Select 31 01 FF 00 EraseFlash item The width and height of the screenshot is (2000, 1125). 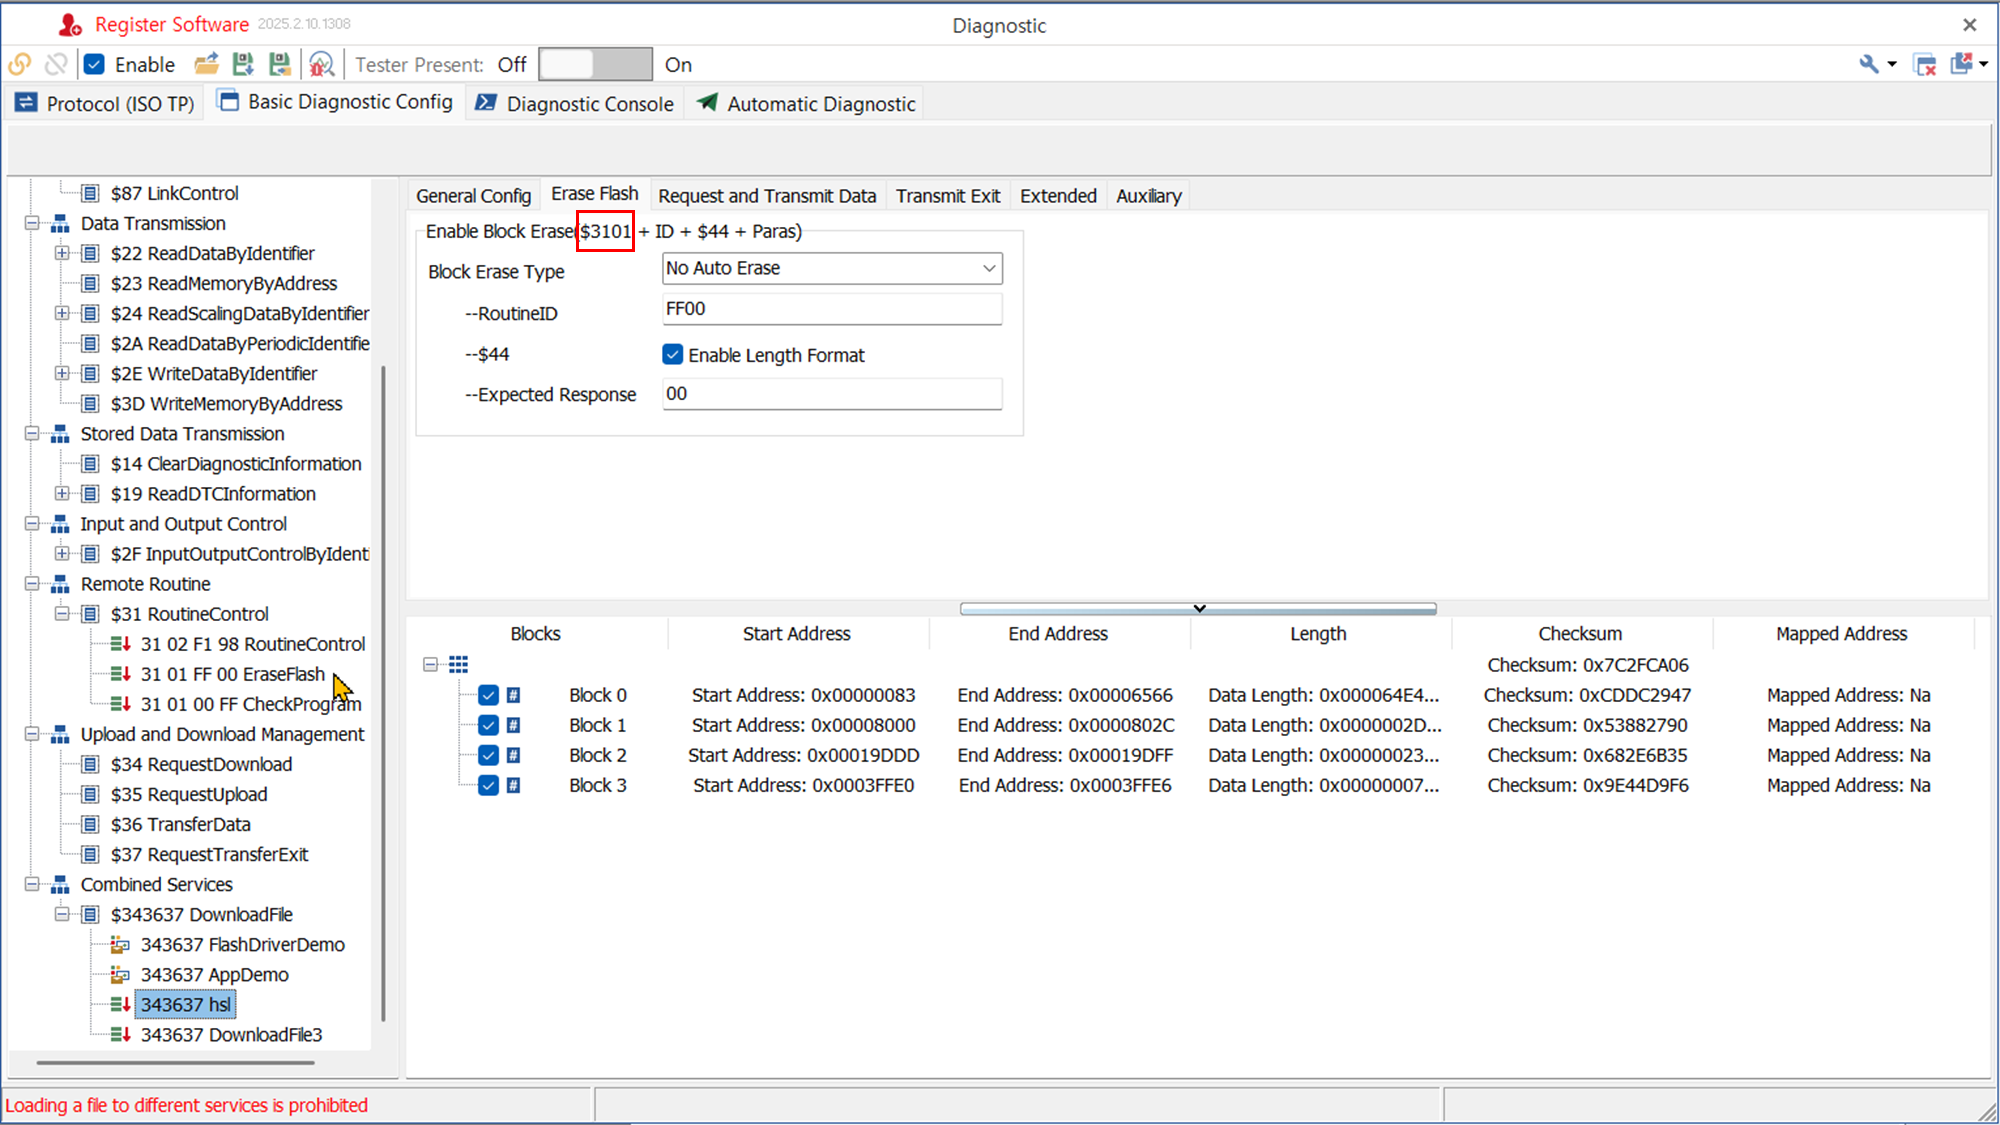(x=232, y=674)
